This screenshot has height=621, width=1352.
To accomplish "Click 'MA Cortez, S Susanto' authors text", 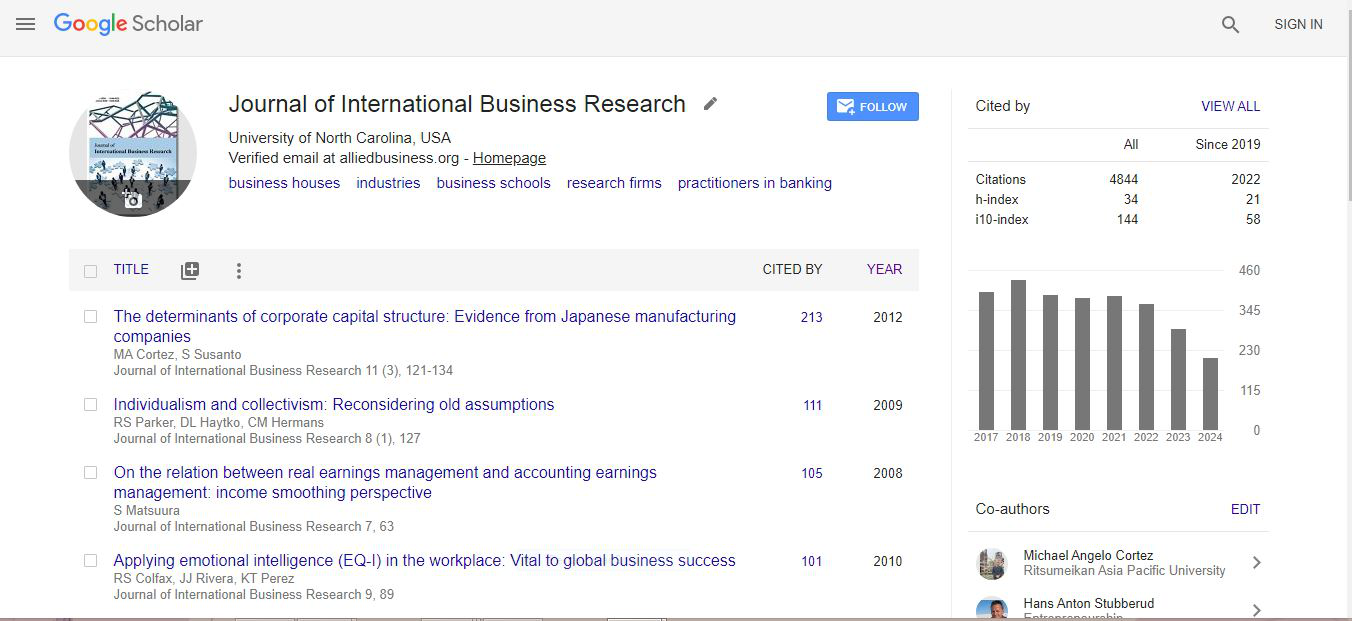I will (177, 354).
